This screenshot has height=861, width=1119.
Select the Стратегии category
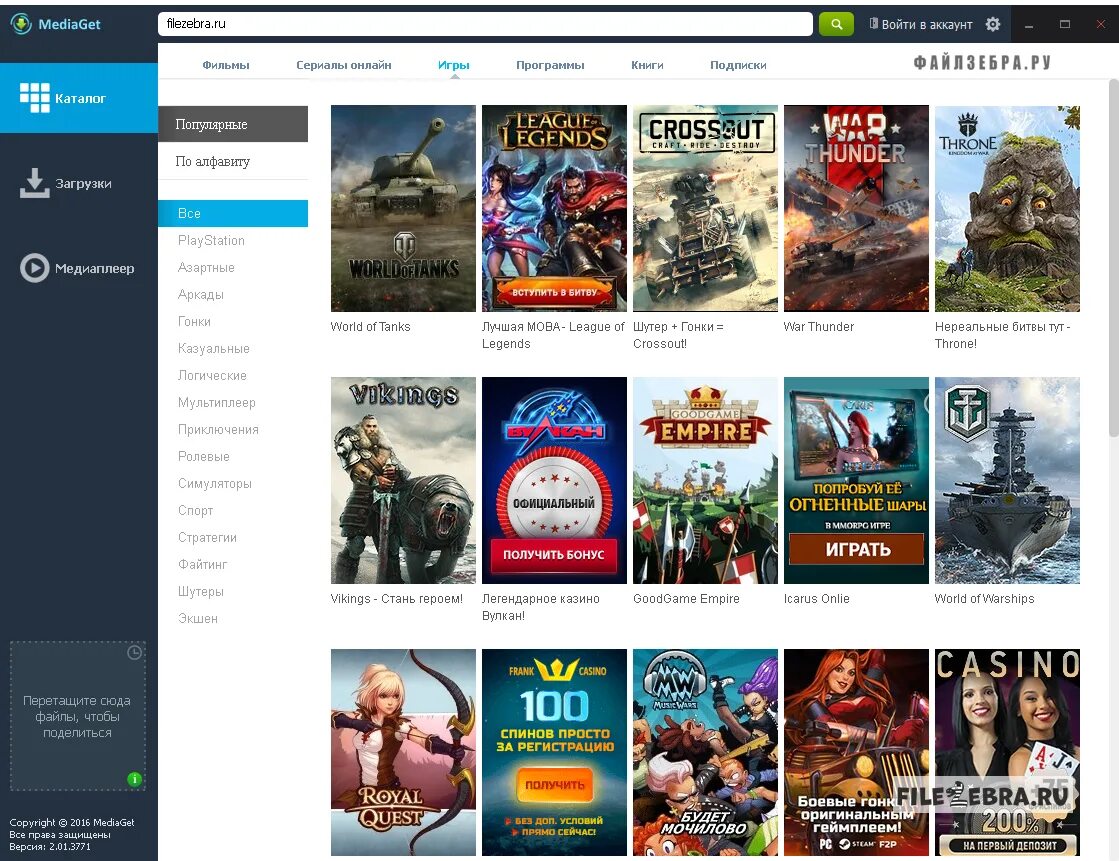tap(207, 538)
